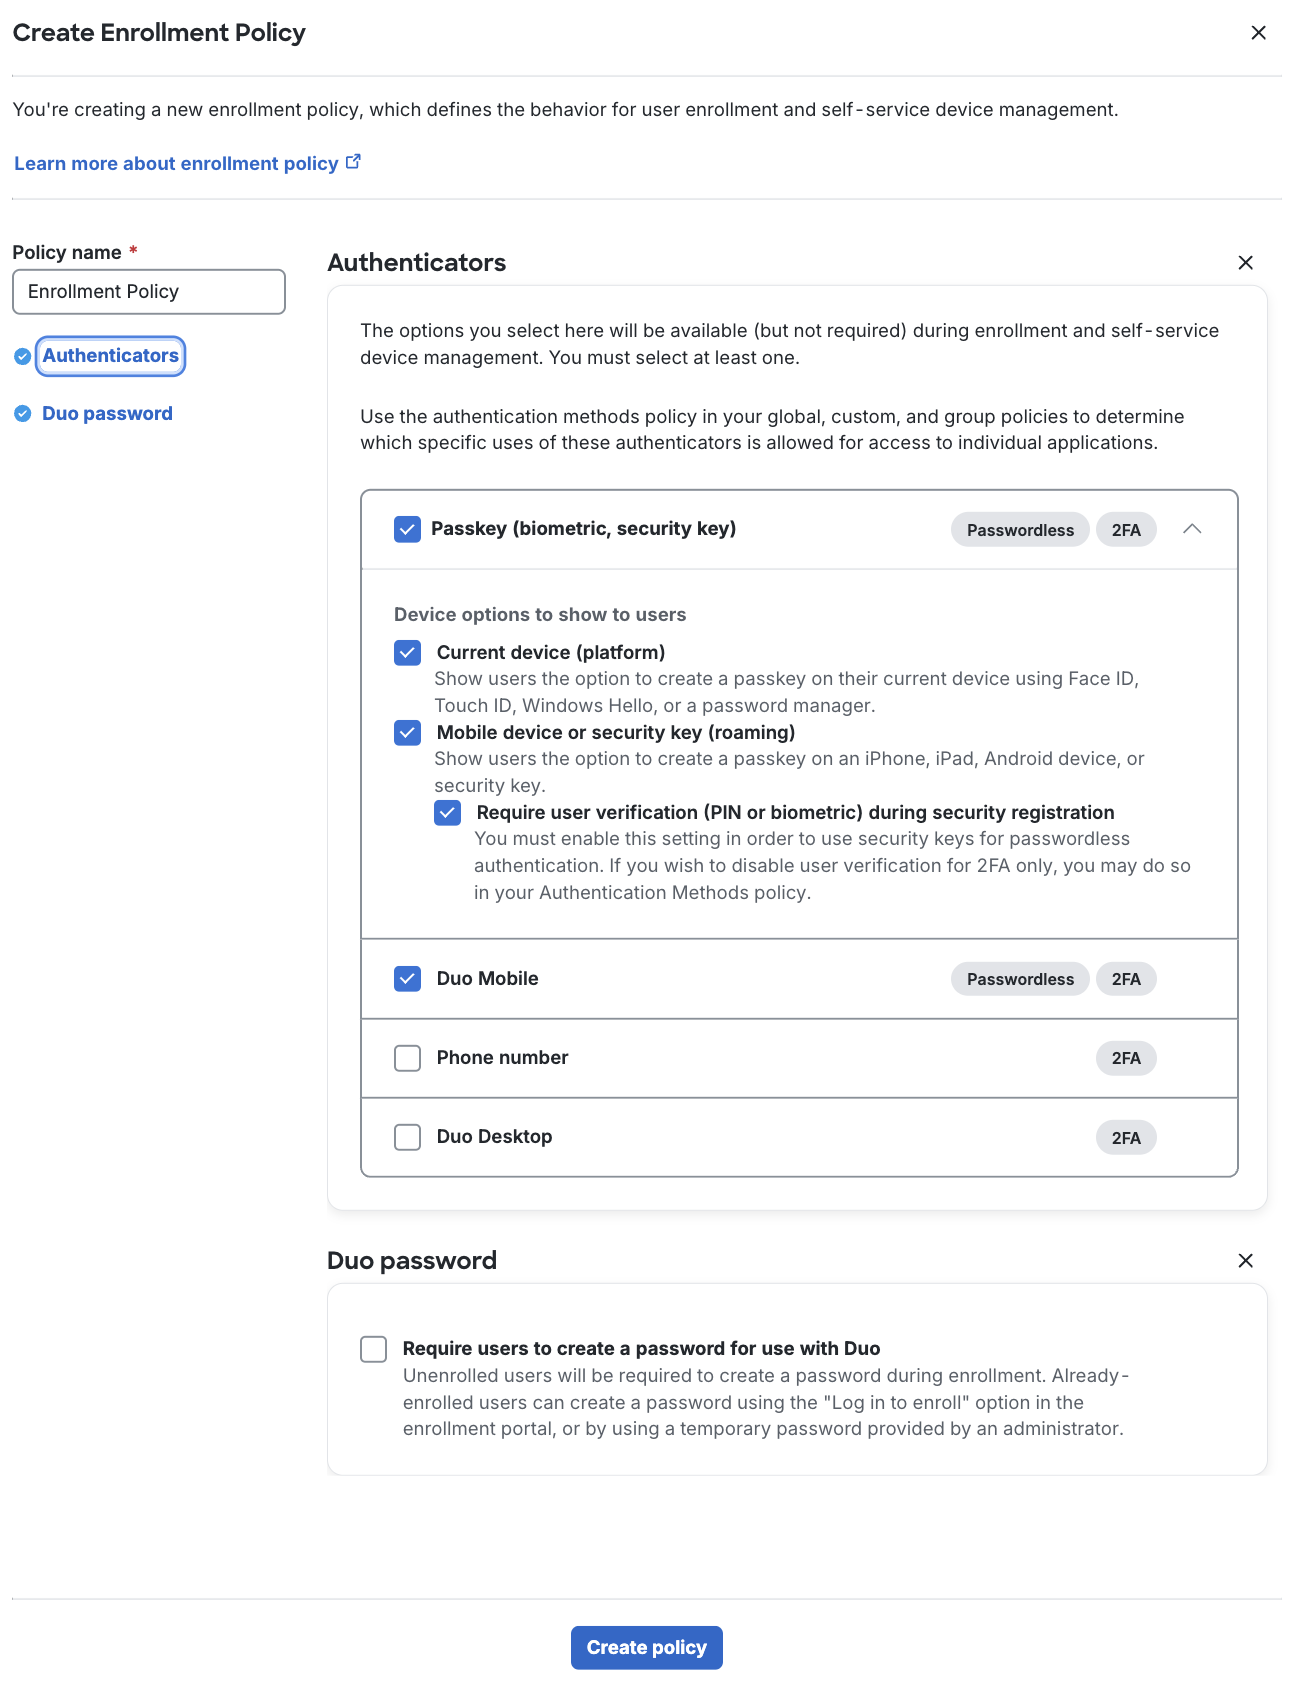Click the 2FA badge on the Phone number row

(1125, 1058)
